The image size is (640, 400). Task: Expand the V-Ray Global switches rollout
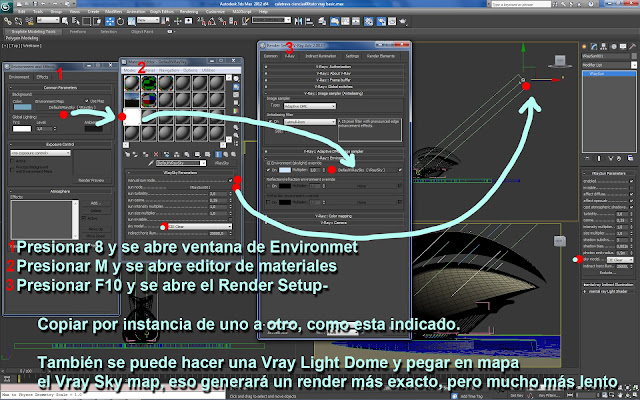tap(334, 87)
